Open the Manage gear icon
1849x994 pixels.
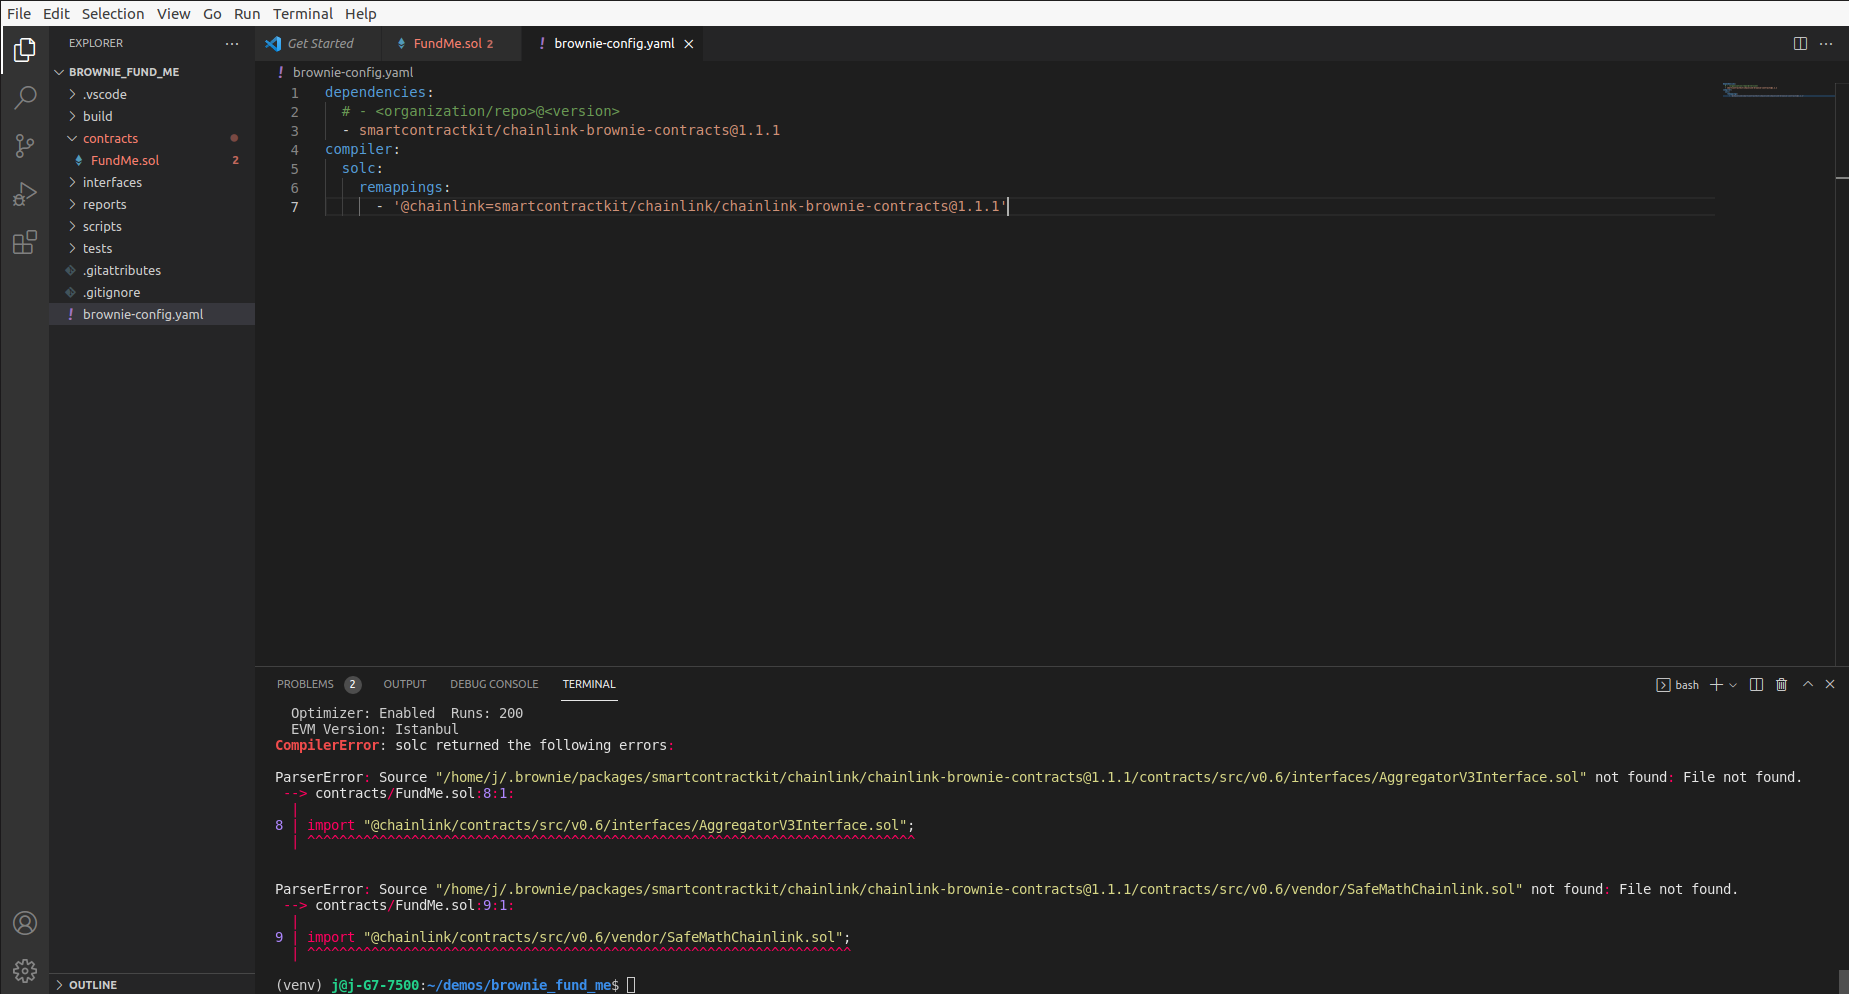(x=25, y=970)
